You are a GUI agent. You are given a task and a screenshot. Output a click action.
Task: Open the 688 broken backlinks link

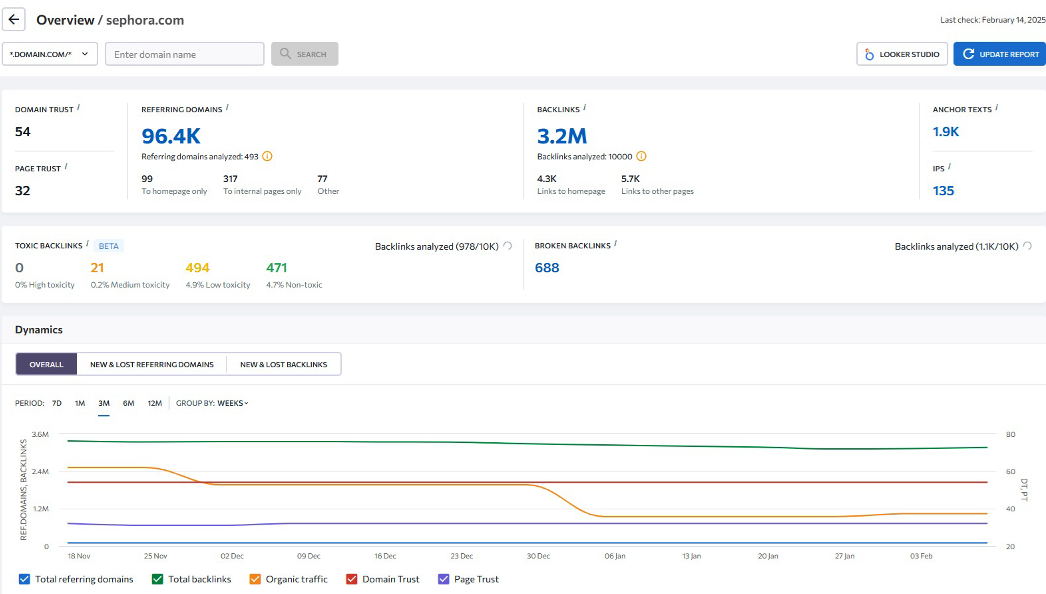pos(547,268)
